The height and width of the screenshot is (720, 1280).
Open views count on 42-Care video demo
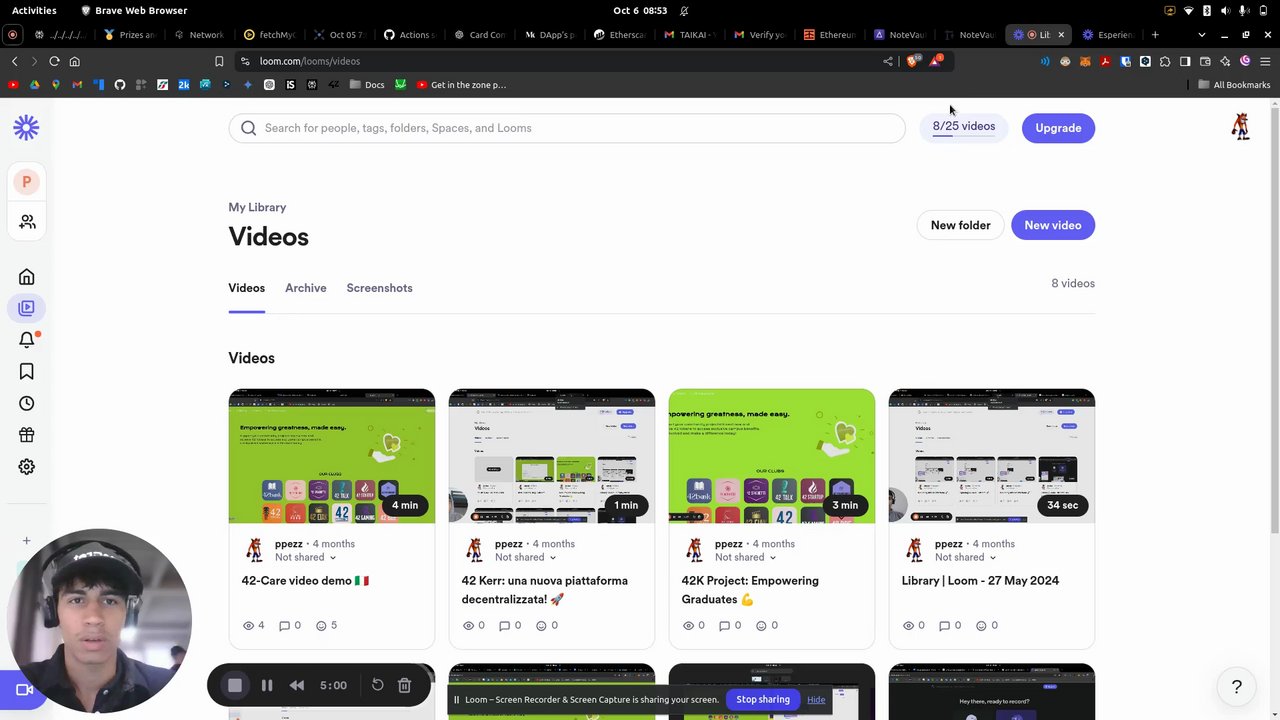click(254, 625)
